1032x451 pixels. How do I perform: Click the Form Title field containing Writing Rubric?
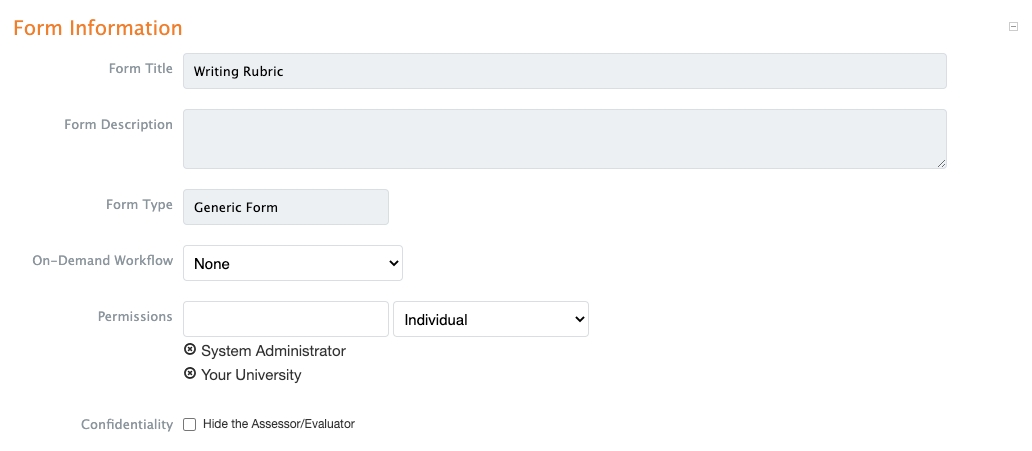(564, 71)
